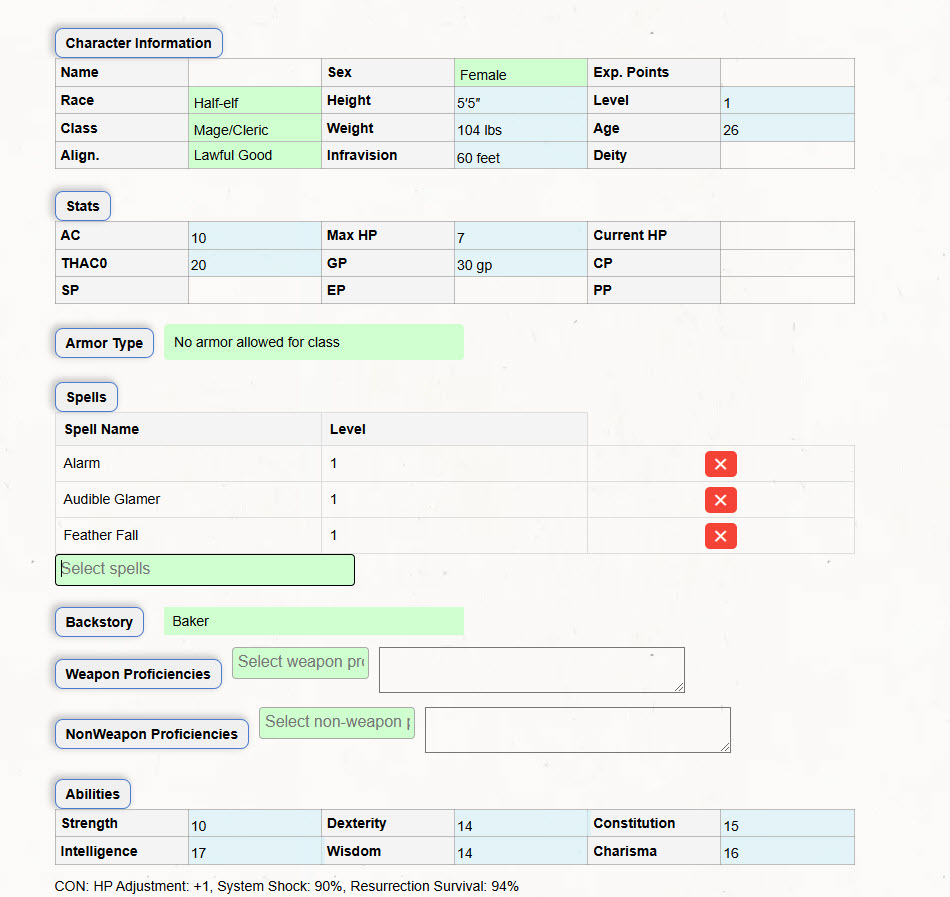The width and height of the screenshot is (950, 897).
Task: Click the Feather Fall spell name
Action: [101, 535]
